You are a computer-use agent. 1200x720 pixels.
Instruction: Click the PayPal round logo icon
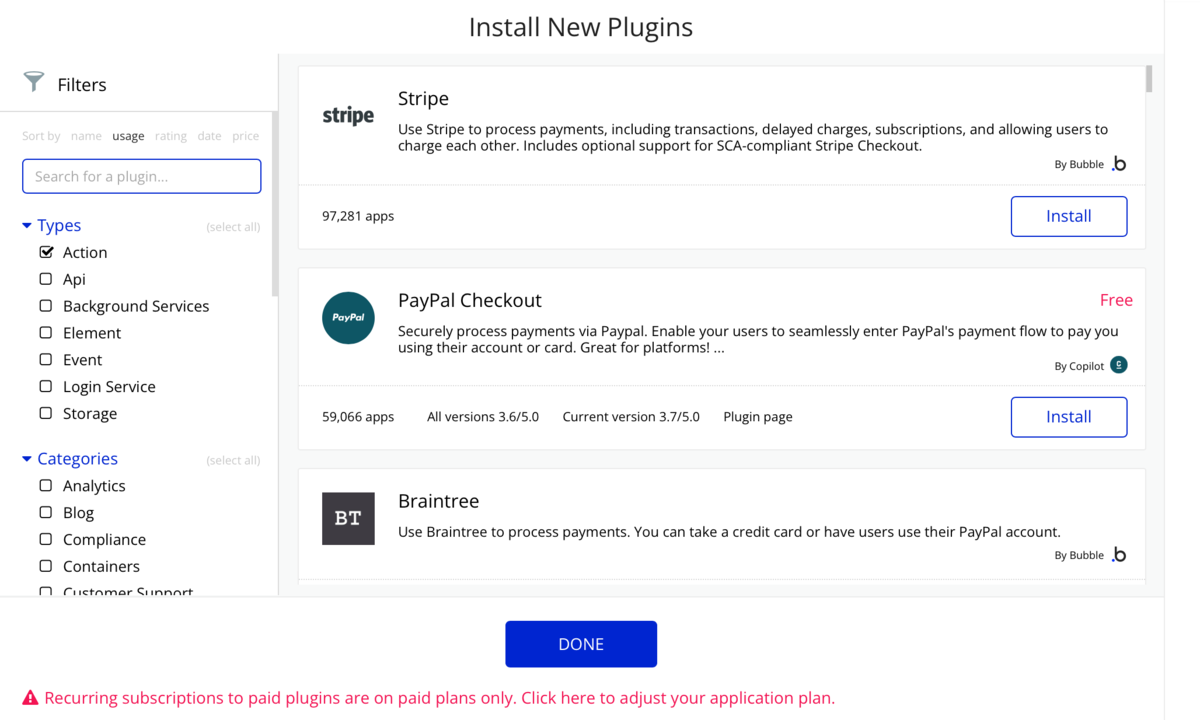click(348, 317)
